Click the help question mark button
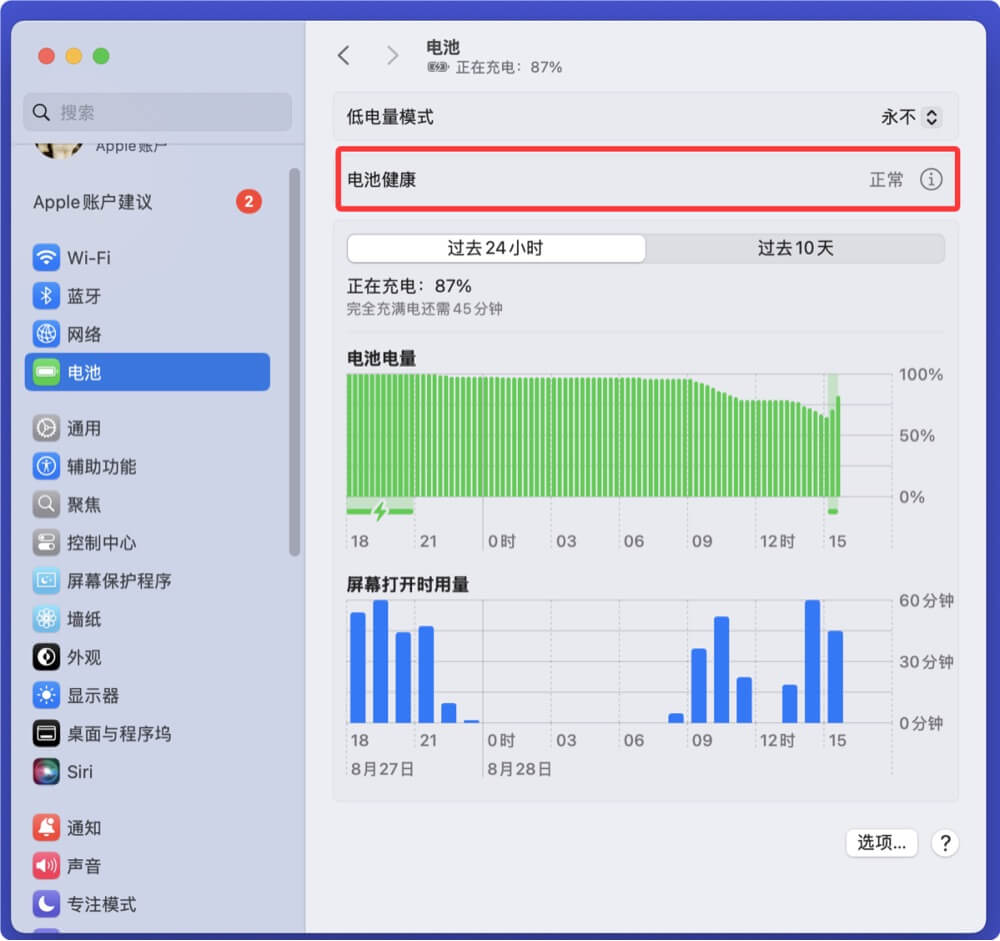The height and width of the screenshot is (941, 1000). pos(944,843)
